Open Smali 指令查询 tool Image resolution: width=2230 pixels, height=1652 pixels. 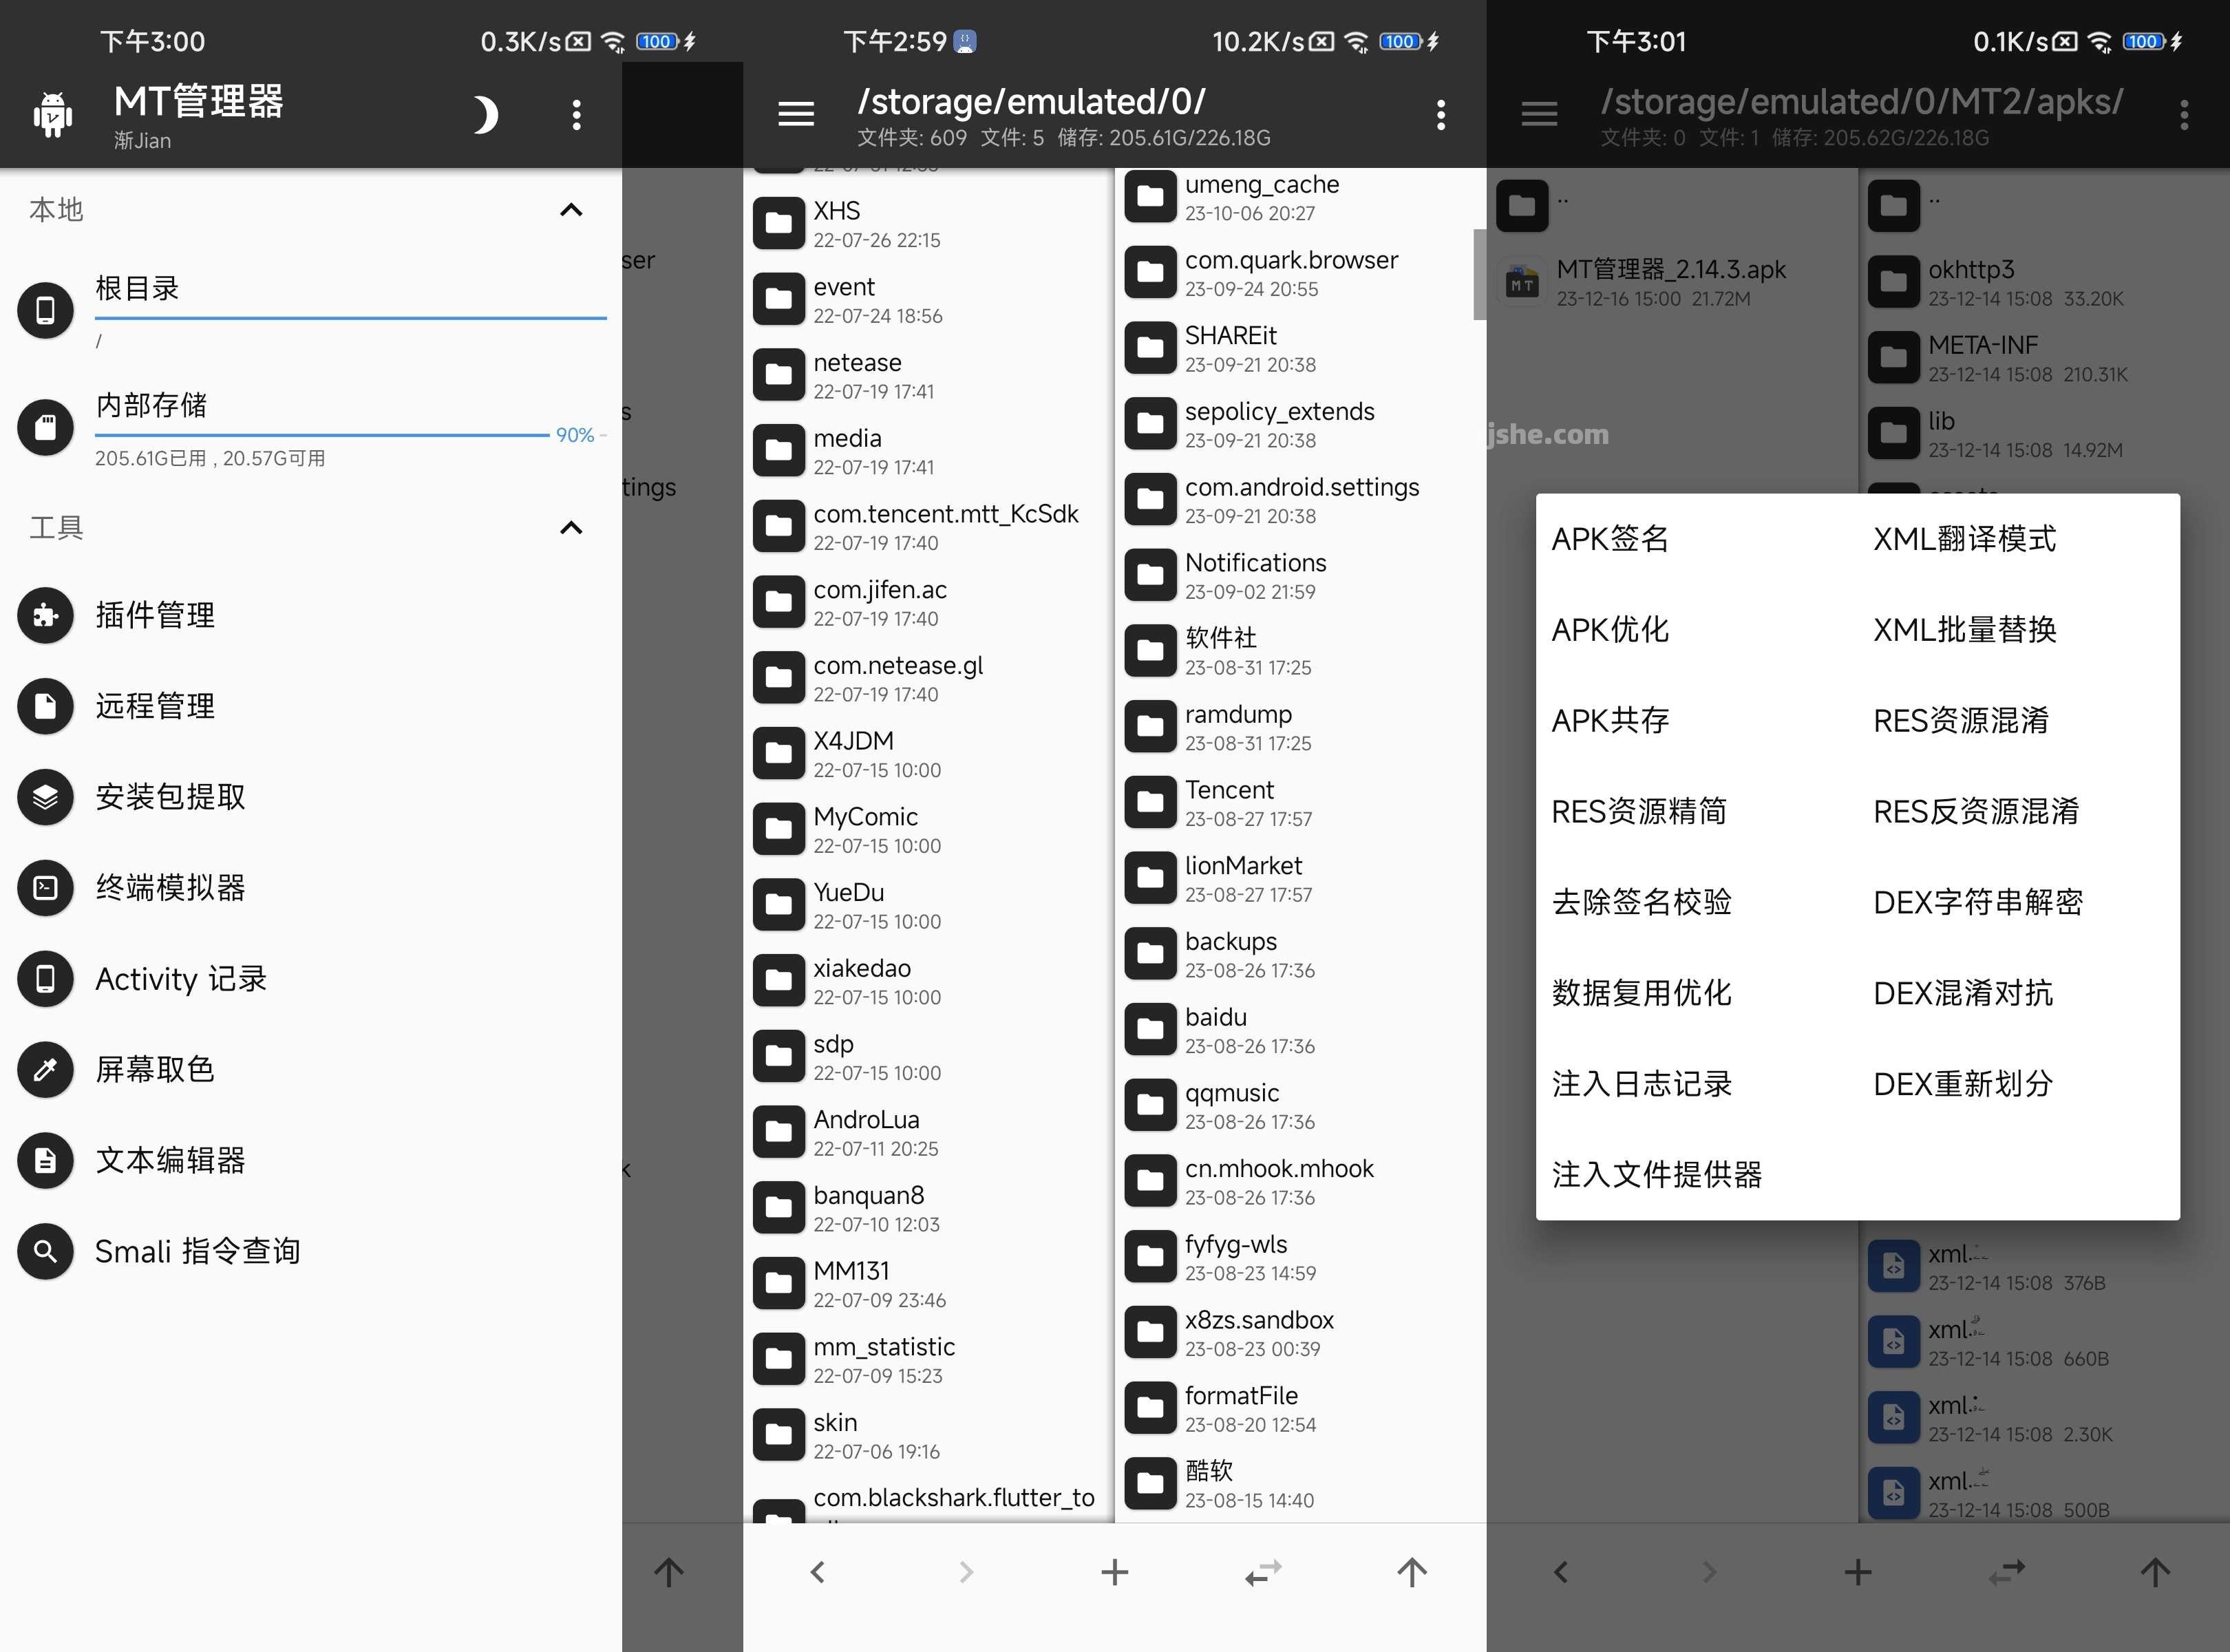(197, 1252)
